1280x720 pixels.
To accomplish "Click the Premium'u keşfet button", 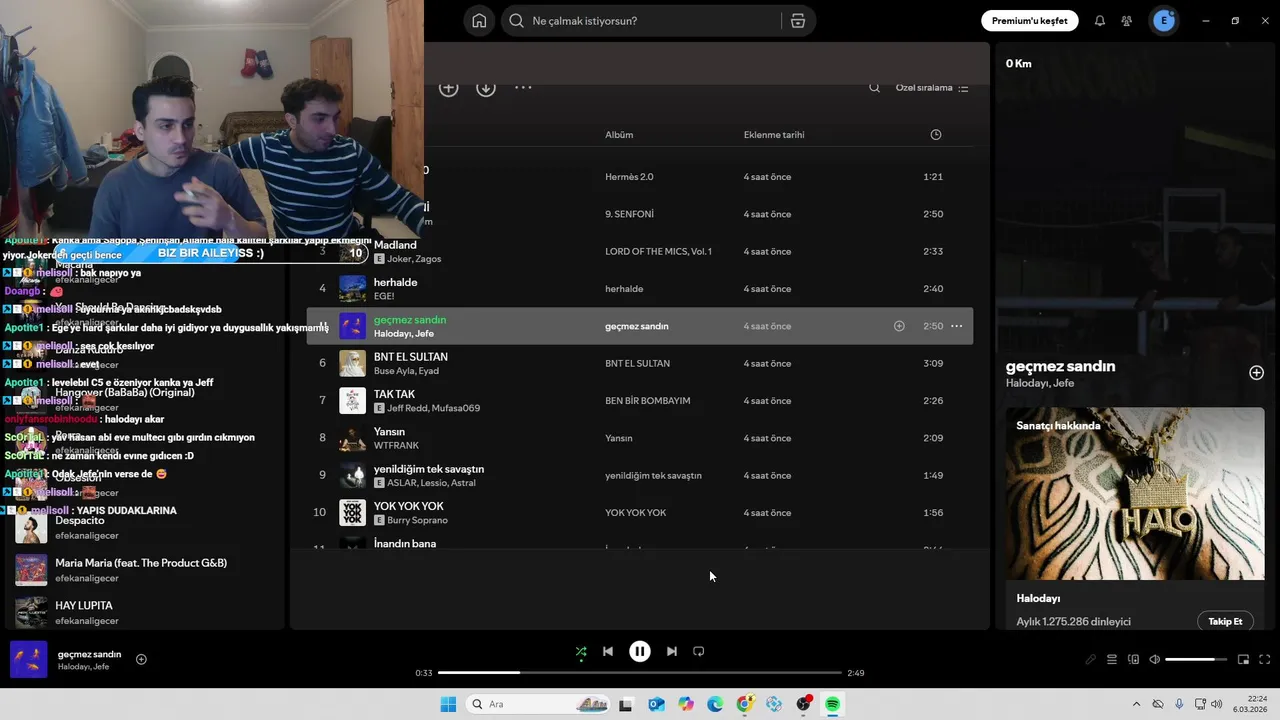I will (x=1029, y=21).
